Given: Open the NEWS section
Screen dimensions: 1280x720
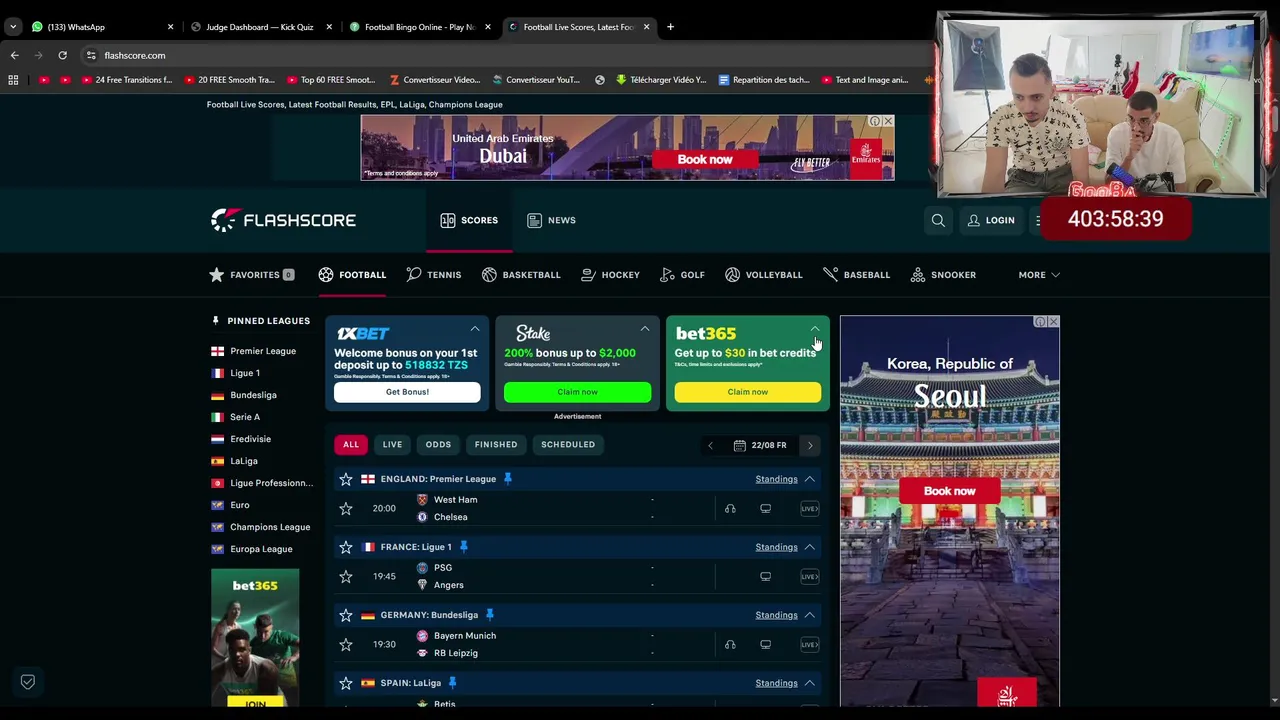Looking at the screenshot, I should pyautogui.click(x=551, y=220).
